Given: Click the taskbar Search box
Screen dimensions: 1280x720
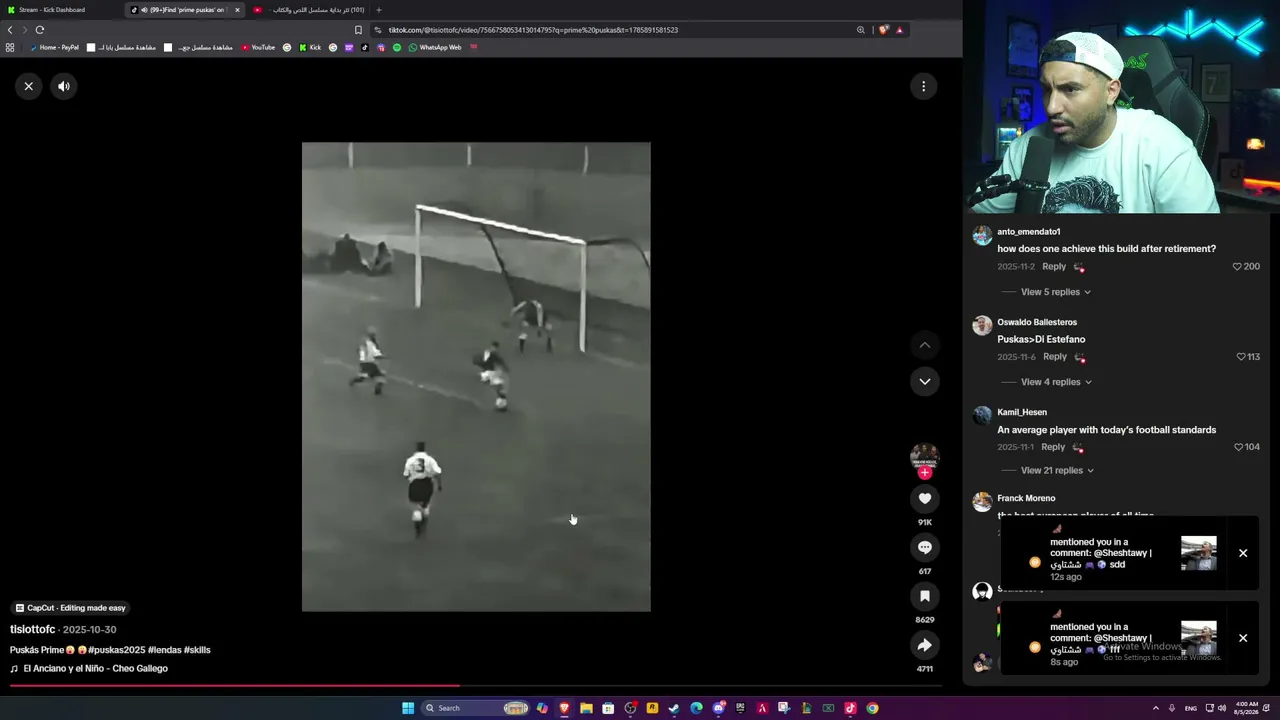Looking at the screenshot, I should (474, 708).
